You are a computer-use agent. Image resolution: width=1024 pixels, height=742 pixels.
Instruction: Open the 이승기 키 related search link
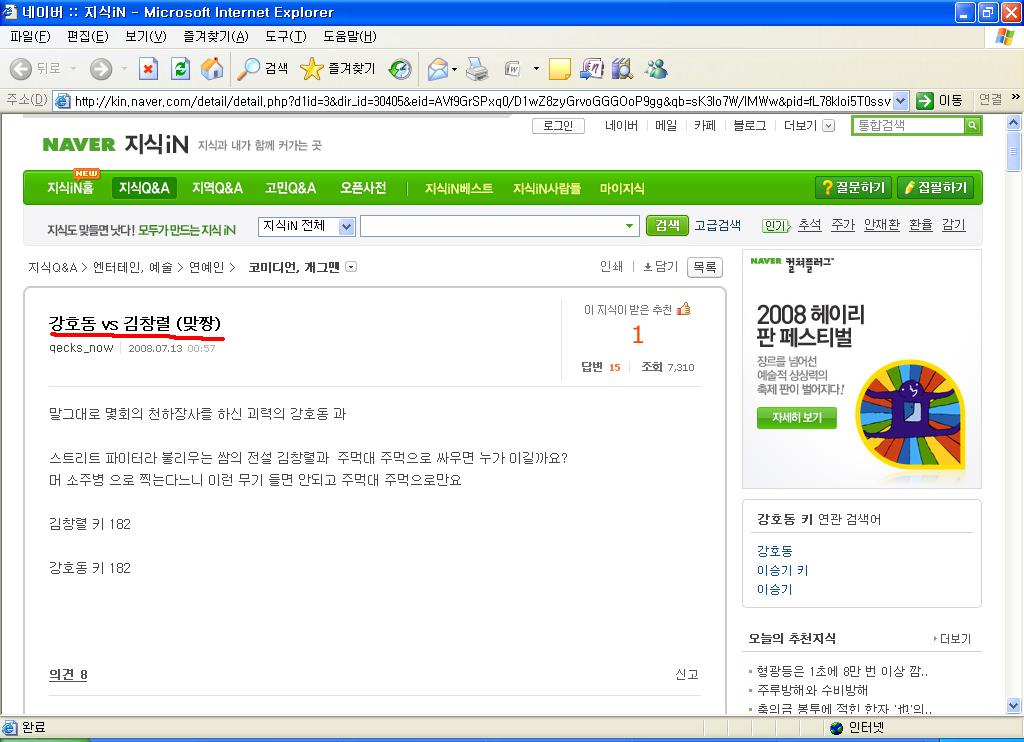(x=782, y=570)
